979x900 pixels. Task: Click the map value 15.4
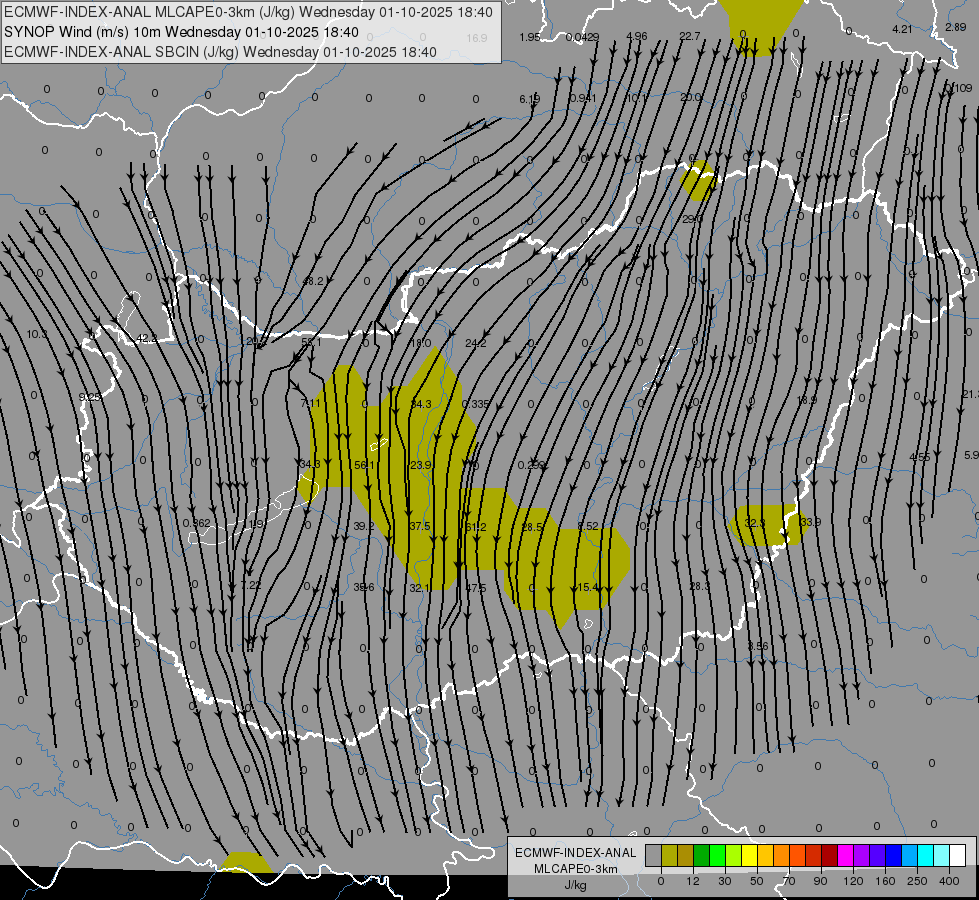pos(588,587)
